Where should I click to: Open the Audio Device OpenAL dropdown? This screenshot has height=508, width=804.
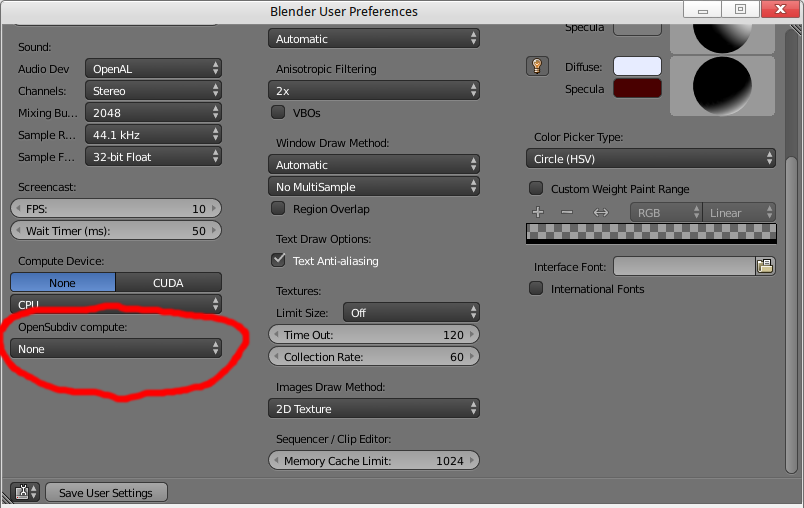tap(153, 69)
